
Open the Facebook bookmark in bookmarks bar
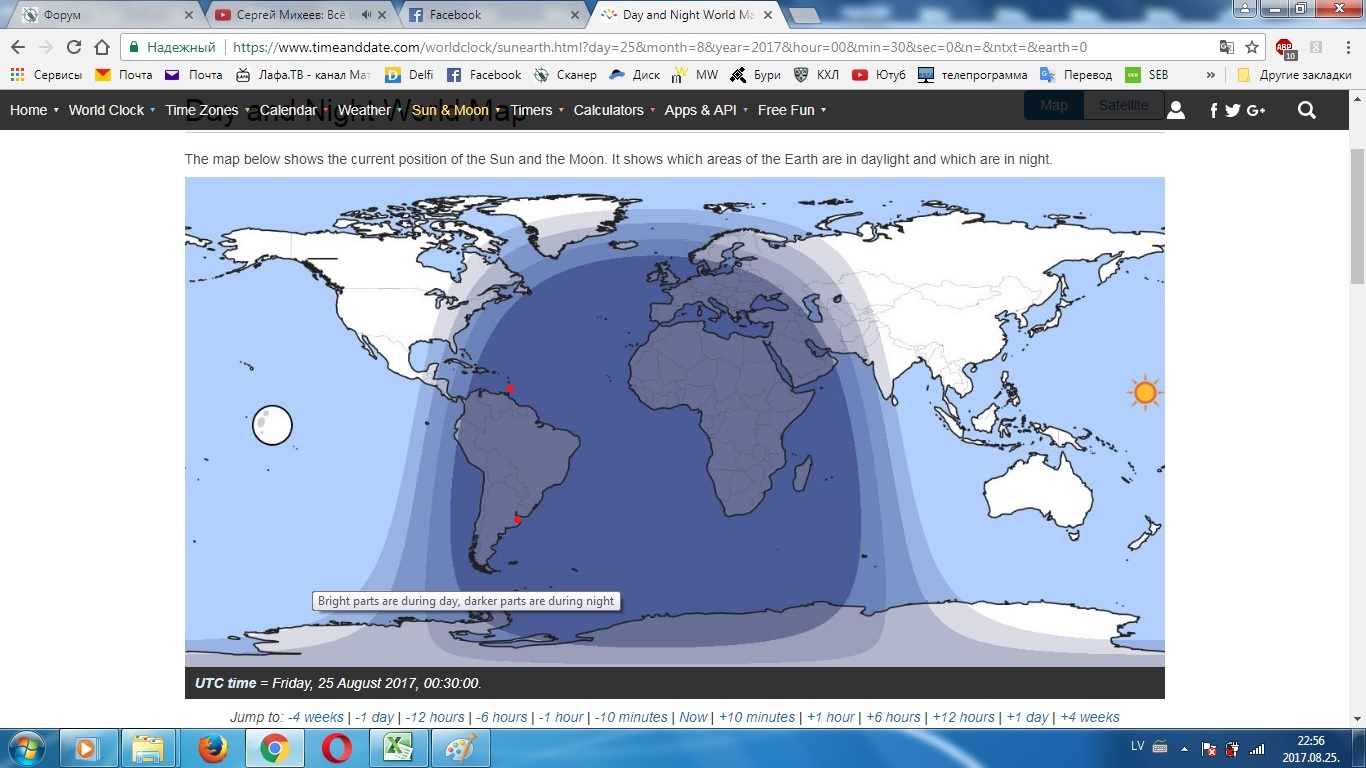click(484, 75)
